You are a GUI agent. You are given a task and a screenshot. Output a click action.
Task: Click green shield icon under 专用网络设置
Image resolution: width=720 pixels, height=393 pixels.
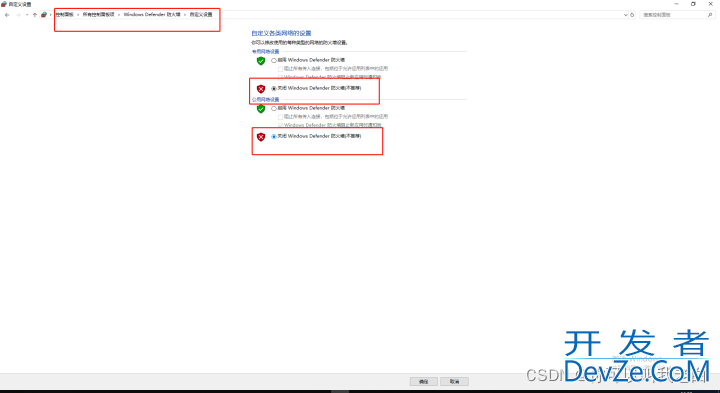261,61
